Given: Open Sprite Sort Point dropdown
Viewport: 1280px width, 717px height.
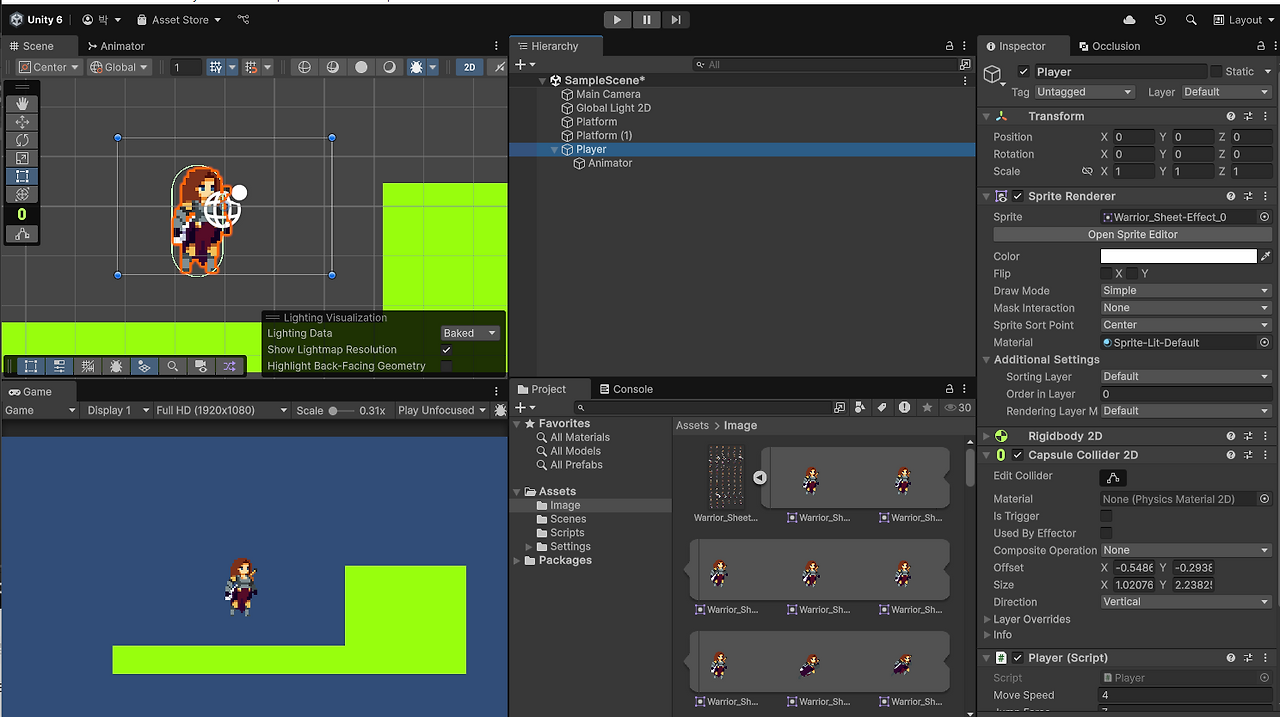Looking at the screenshot, I should (x=1186, y=325).
